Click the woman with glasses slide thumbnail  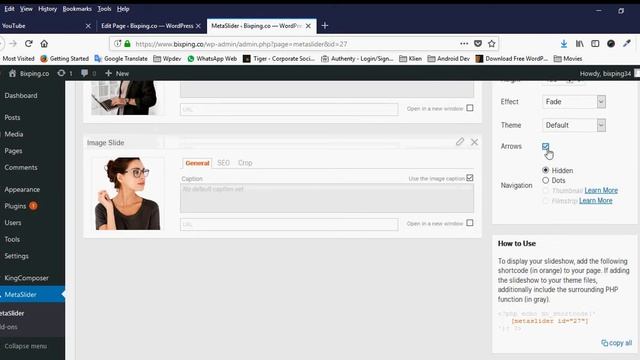coord(127,193)
